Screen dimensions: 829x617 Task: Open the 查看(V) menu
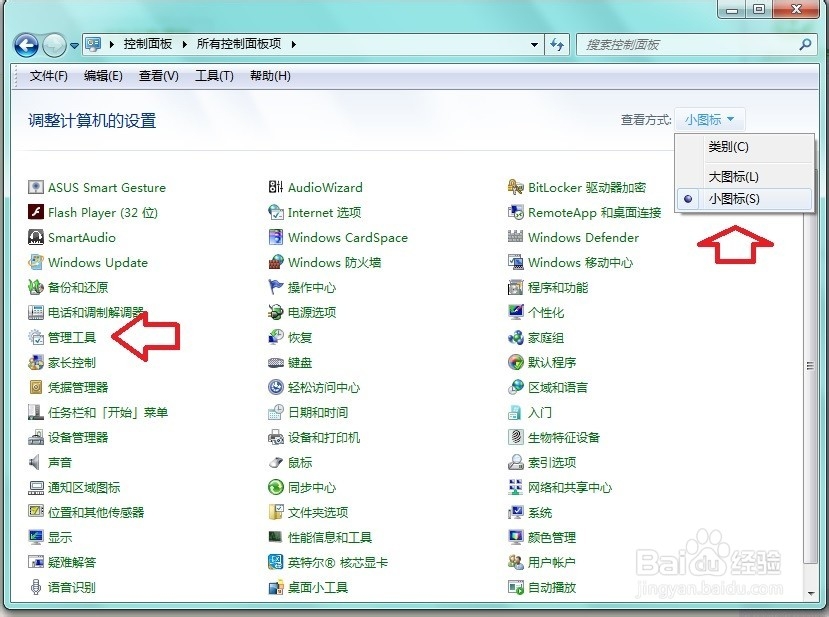point(159,76)
